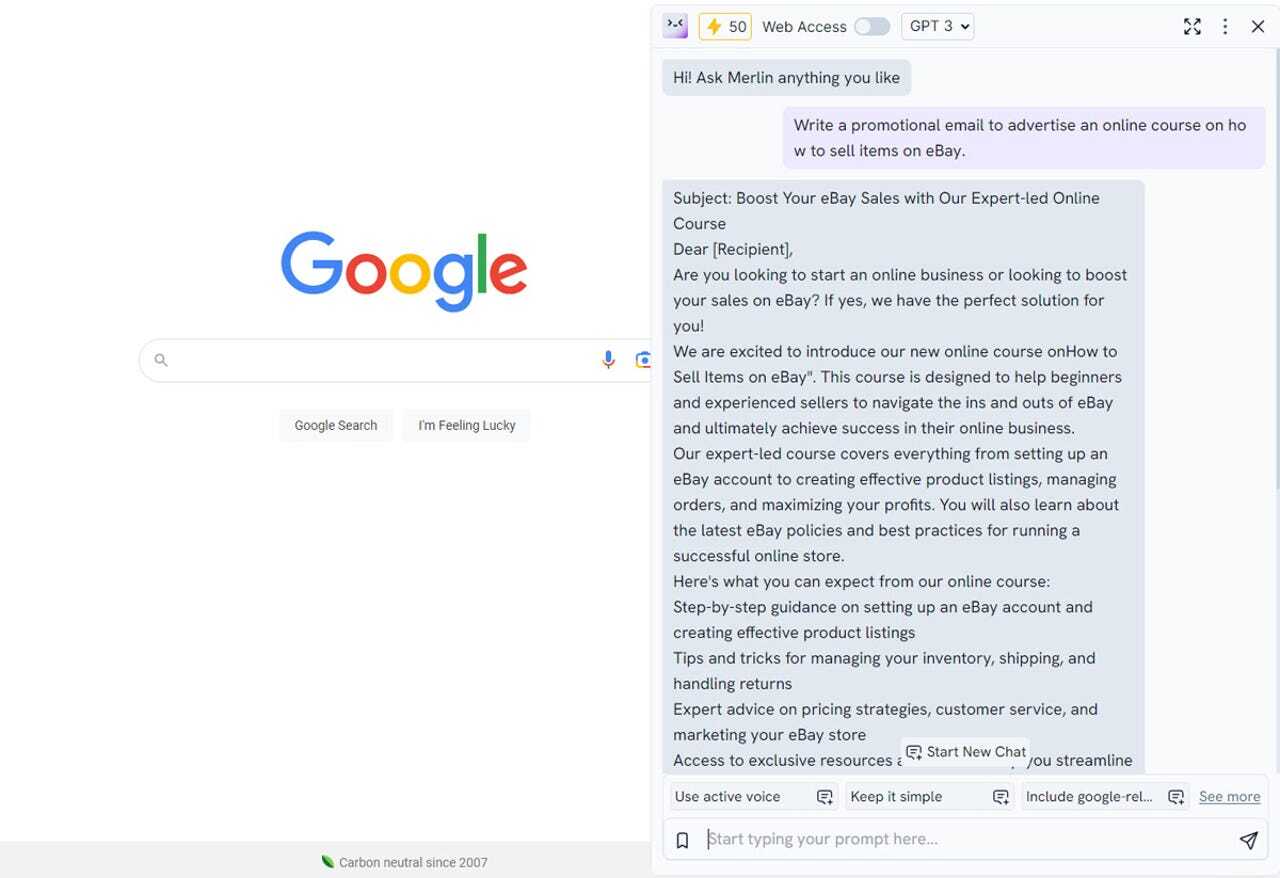Open the three-dot options menu
Viewport: 1280px width, 878px height.
click(1225, 27)
